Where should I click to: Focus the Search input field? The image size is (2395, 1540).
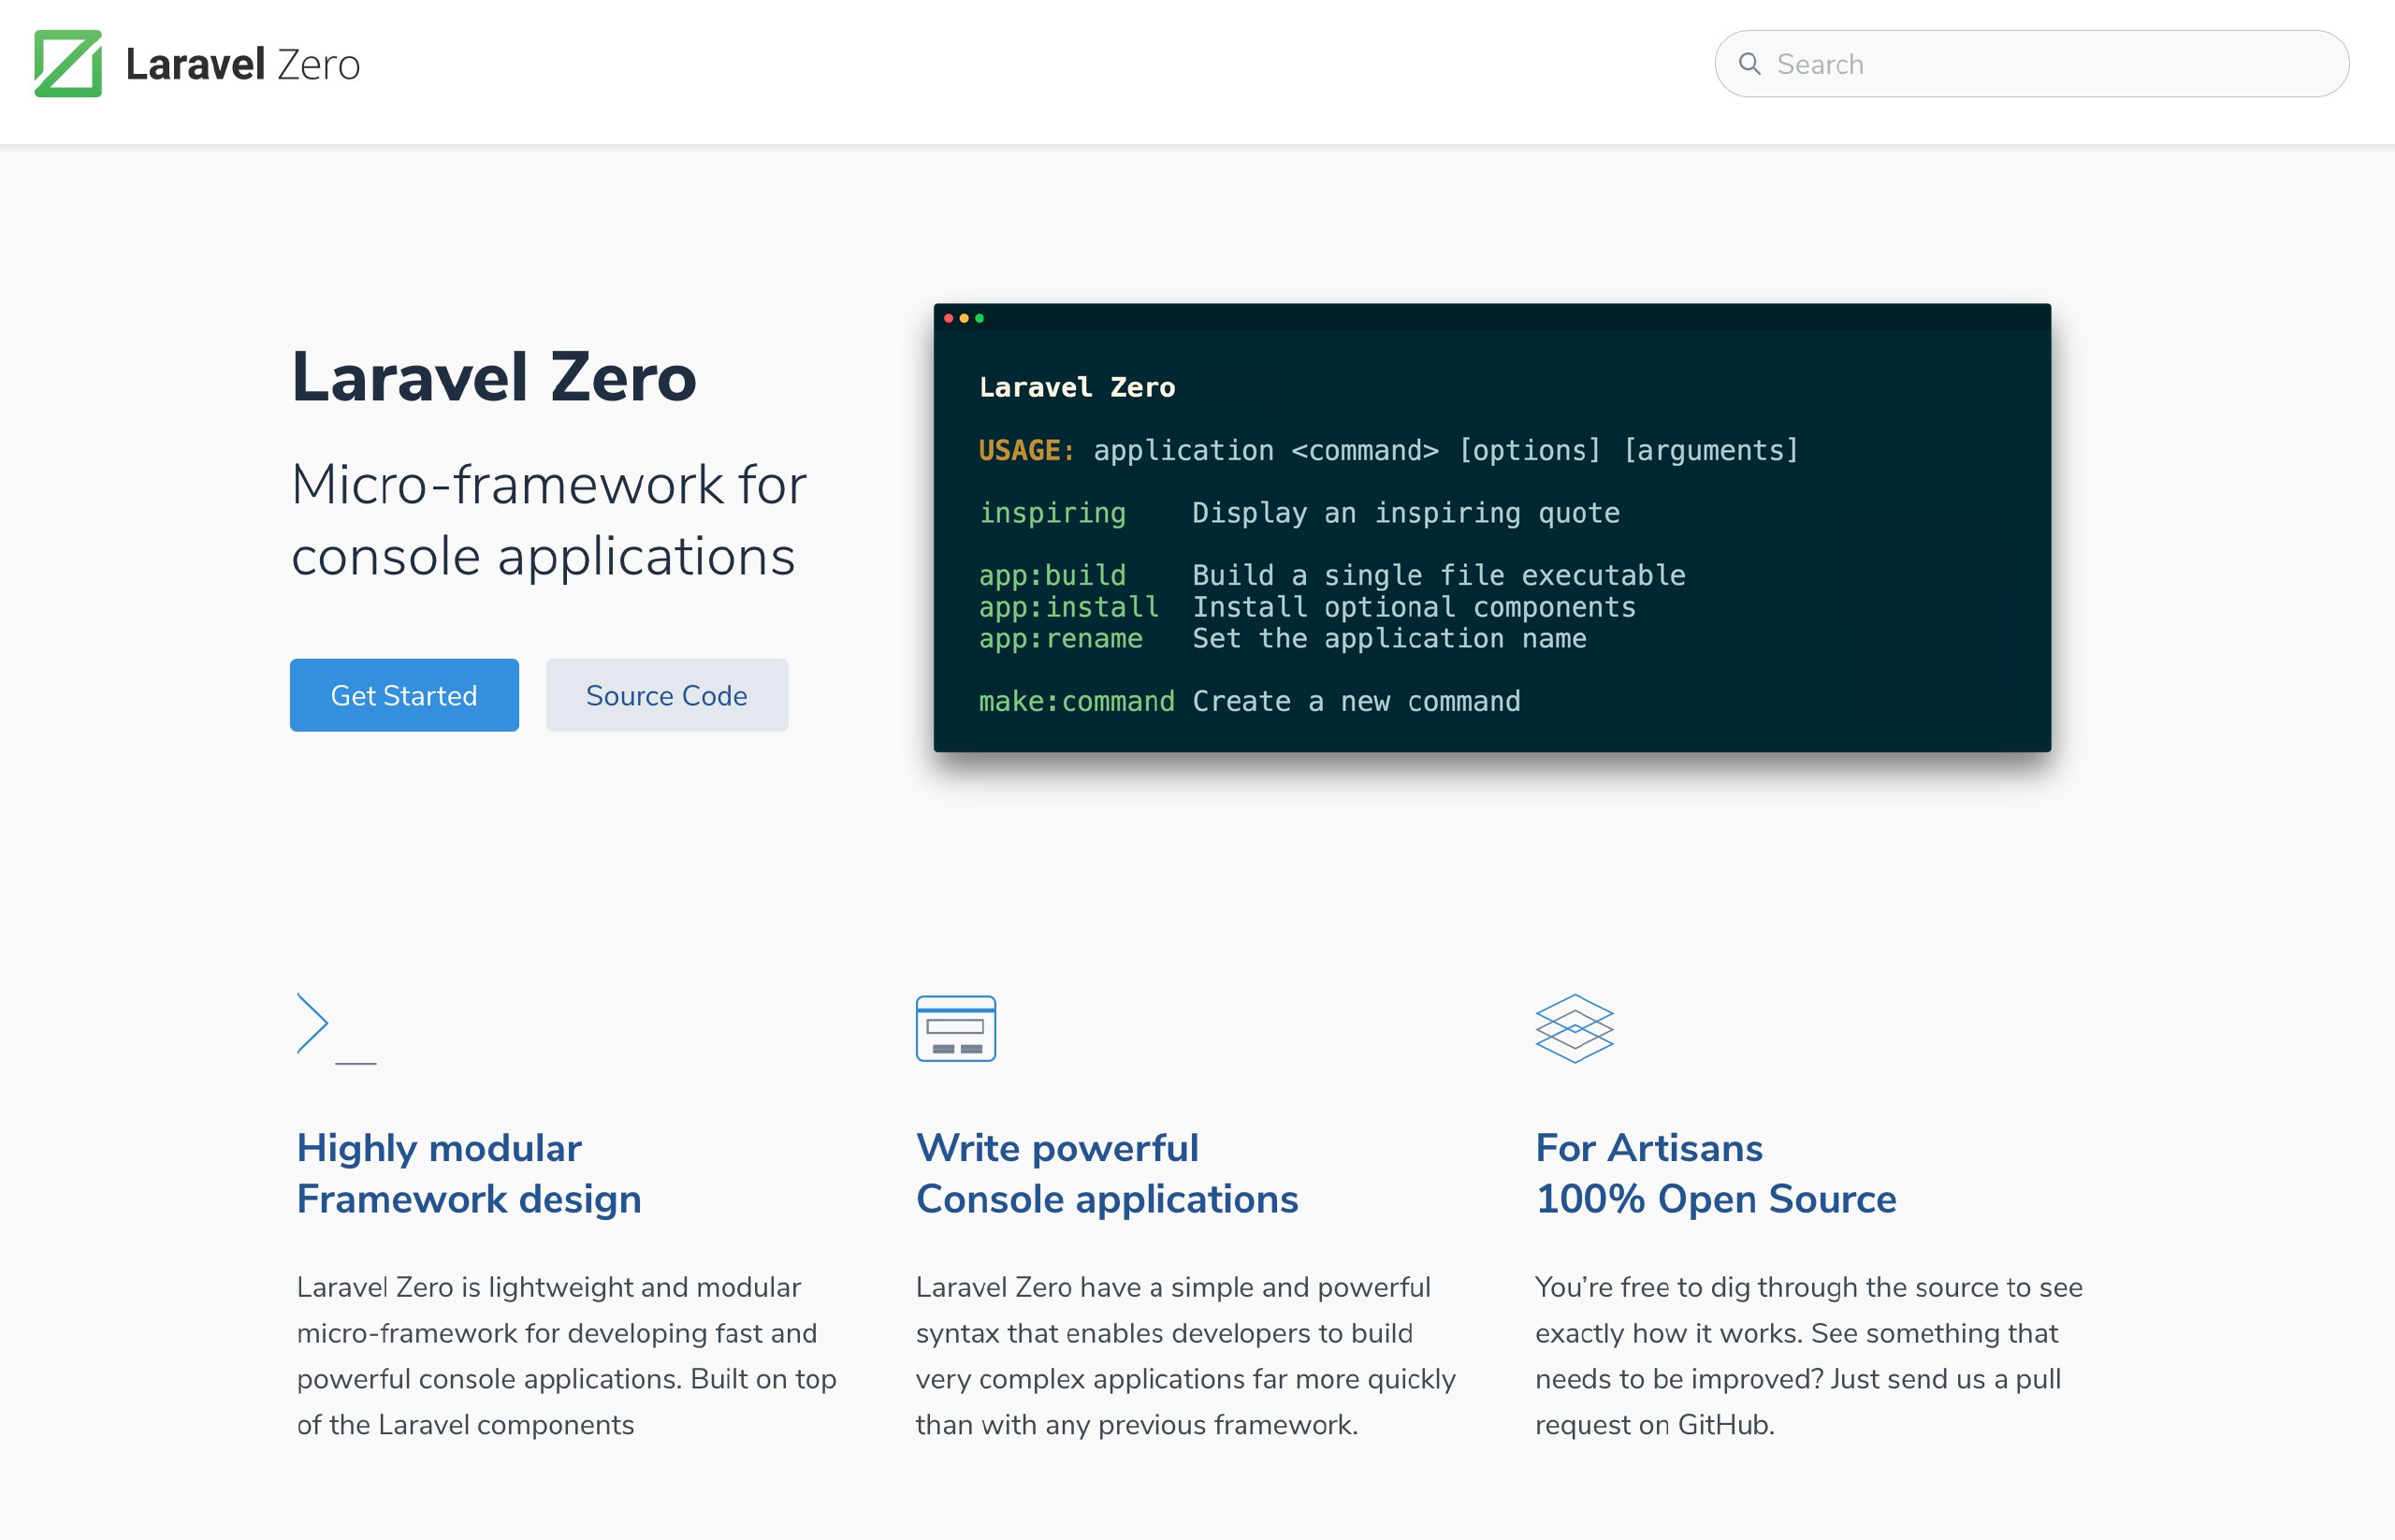(x=2031, y=64)
